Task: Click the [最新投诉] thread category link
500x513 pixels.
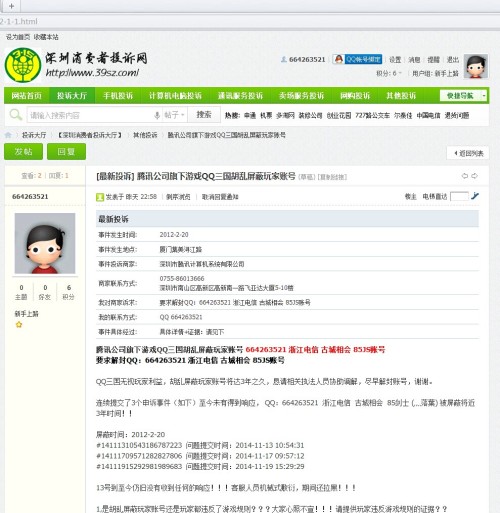Action: pyautogui.click(x=115, y=176)
